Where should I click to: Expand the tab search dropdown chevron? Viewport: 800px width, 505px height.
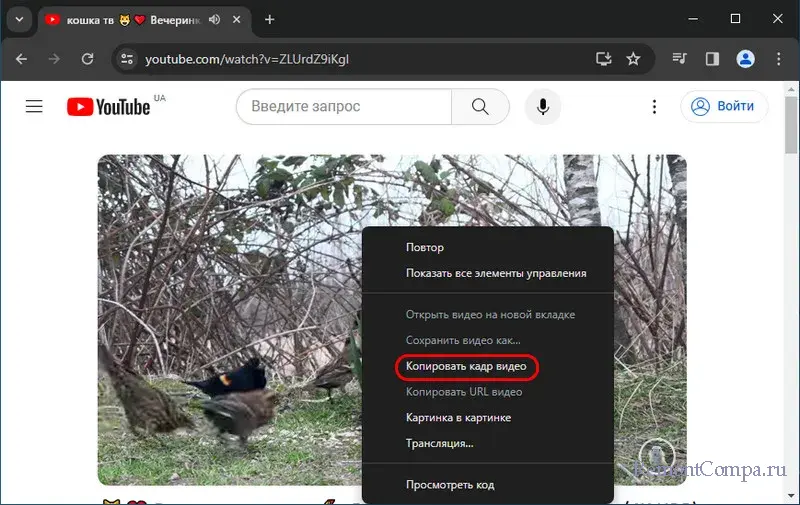tap(18, 19)
